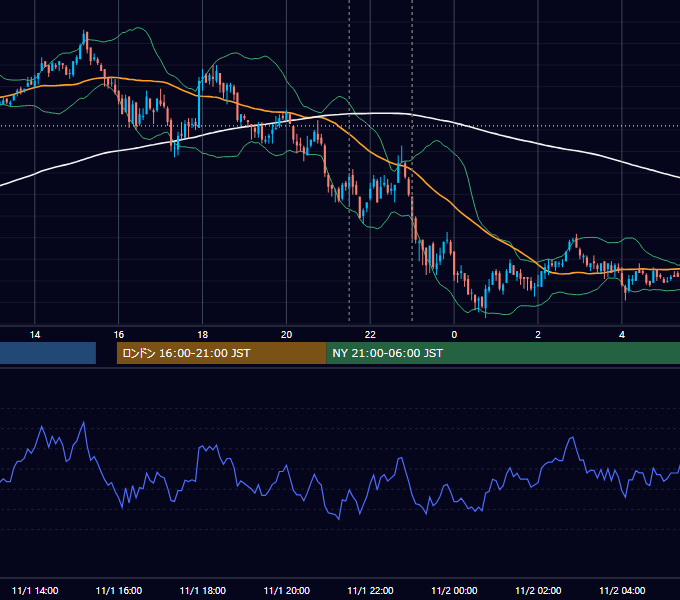The height and width of the screenshot is (600, 680).
Task: Click the blue session bar before London
Action: [48, 353]
